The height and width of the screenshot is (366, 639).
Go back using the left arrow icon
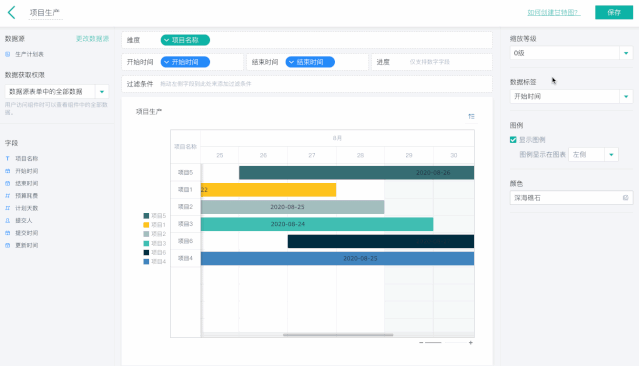11,12
